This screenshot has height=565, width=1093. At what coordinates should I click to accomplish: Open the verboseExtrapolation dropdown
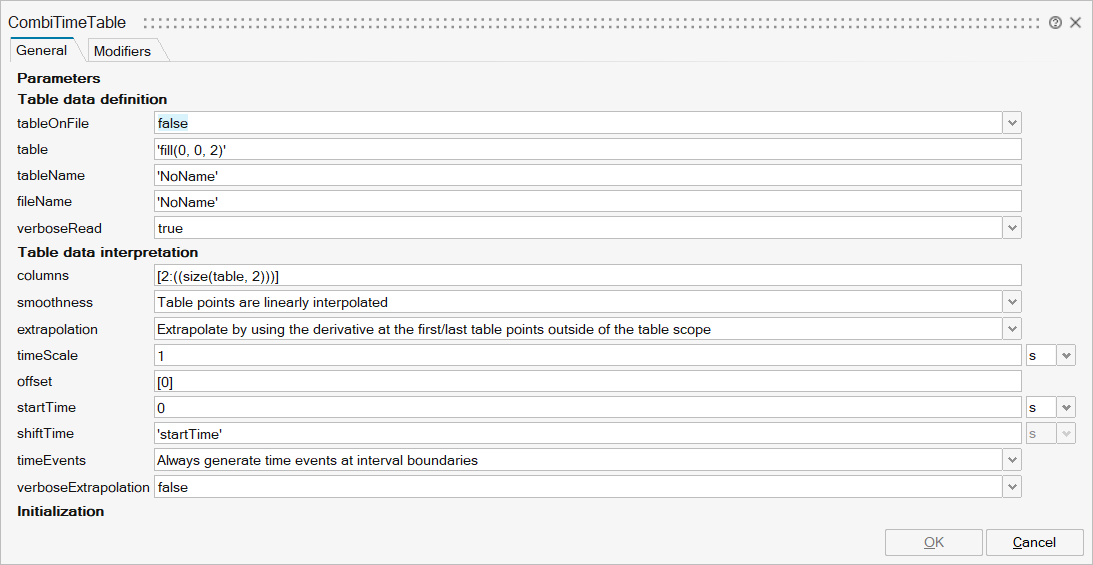[1012, 487]
